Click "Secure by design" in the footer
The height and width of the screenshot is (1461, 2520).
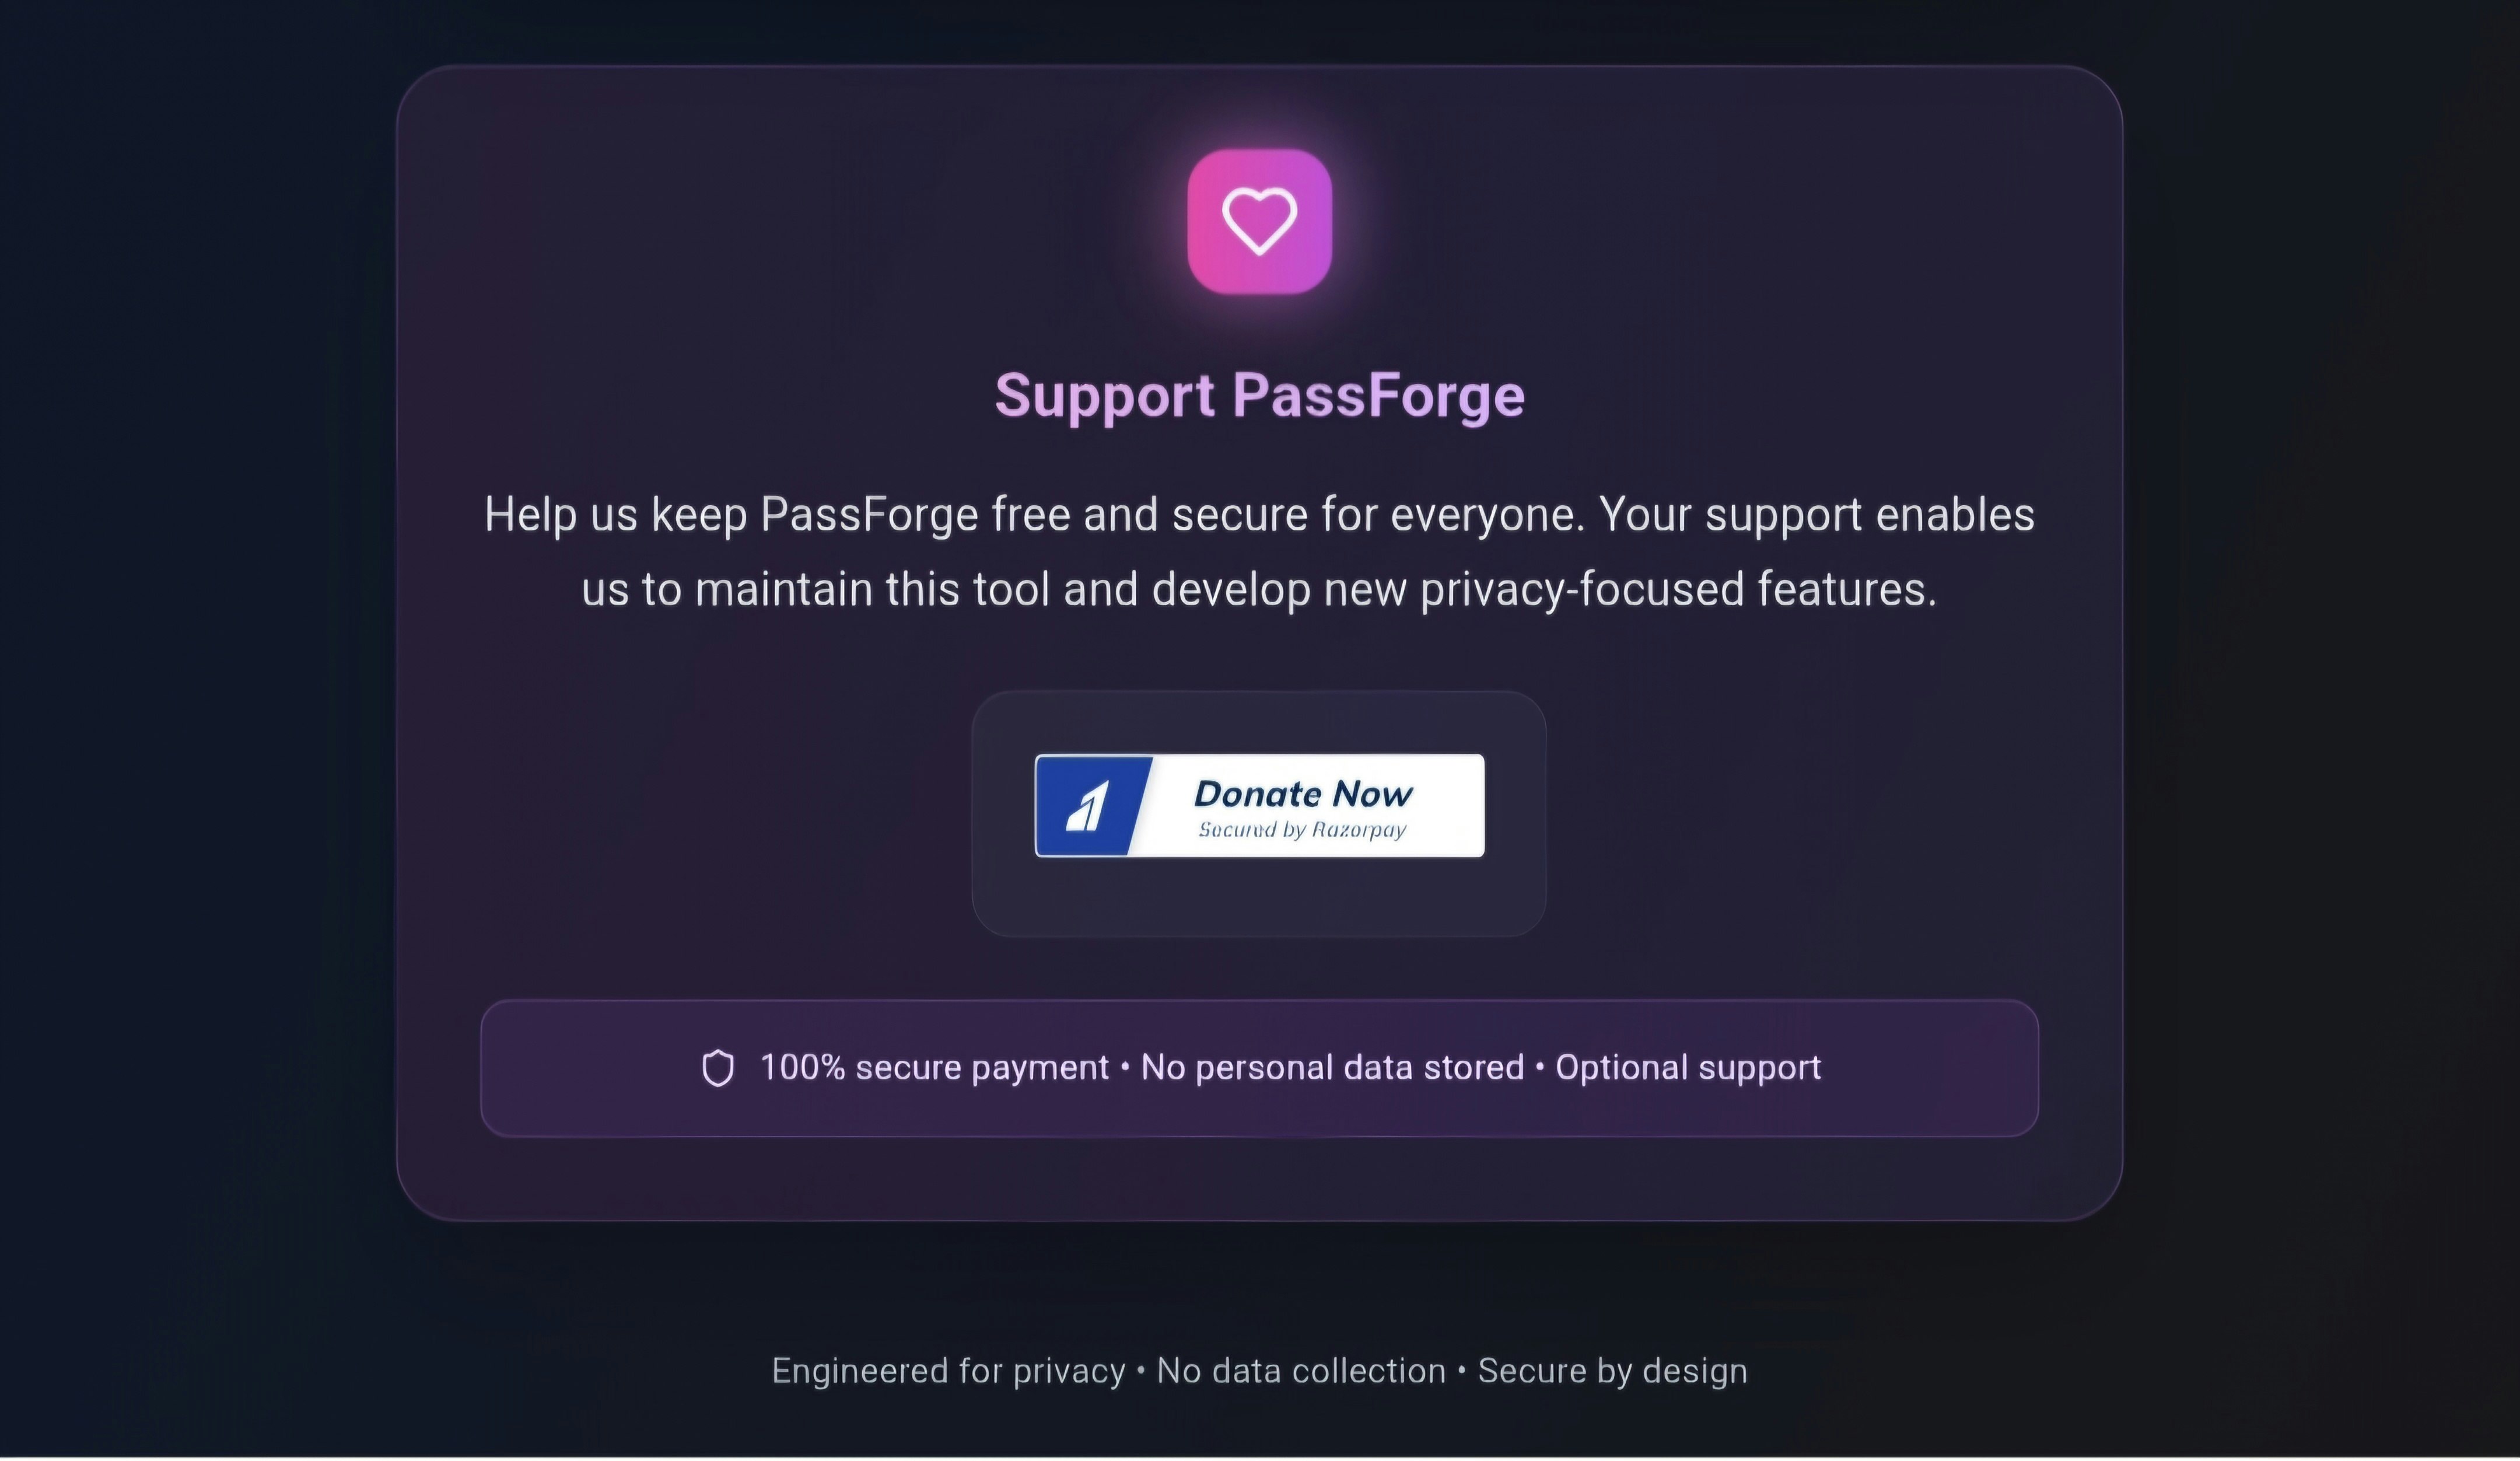[1612, 1371]
